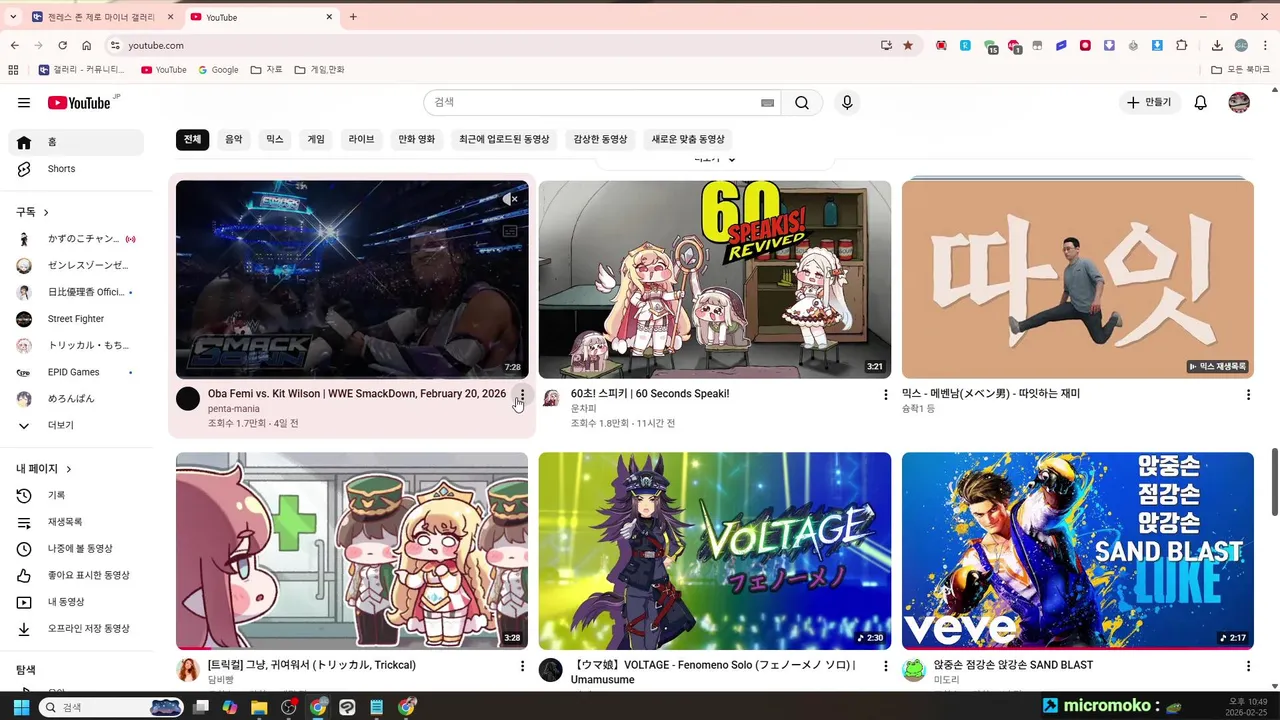Screen dimensions: 1280x720
Task: Select the 만화 영화 filter chip
Action: (x=417, y=139)
